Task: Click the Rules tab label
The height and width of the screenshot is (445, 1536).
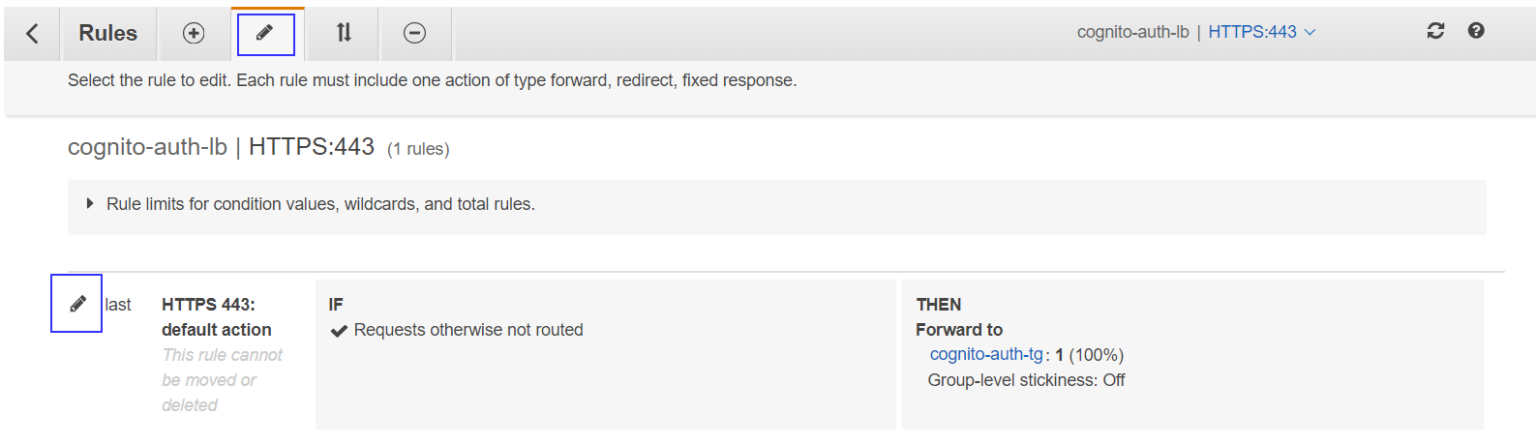Action: tap(108, 33)
